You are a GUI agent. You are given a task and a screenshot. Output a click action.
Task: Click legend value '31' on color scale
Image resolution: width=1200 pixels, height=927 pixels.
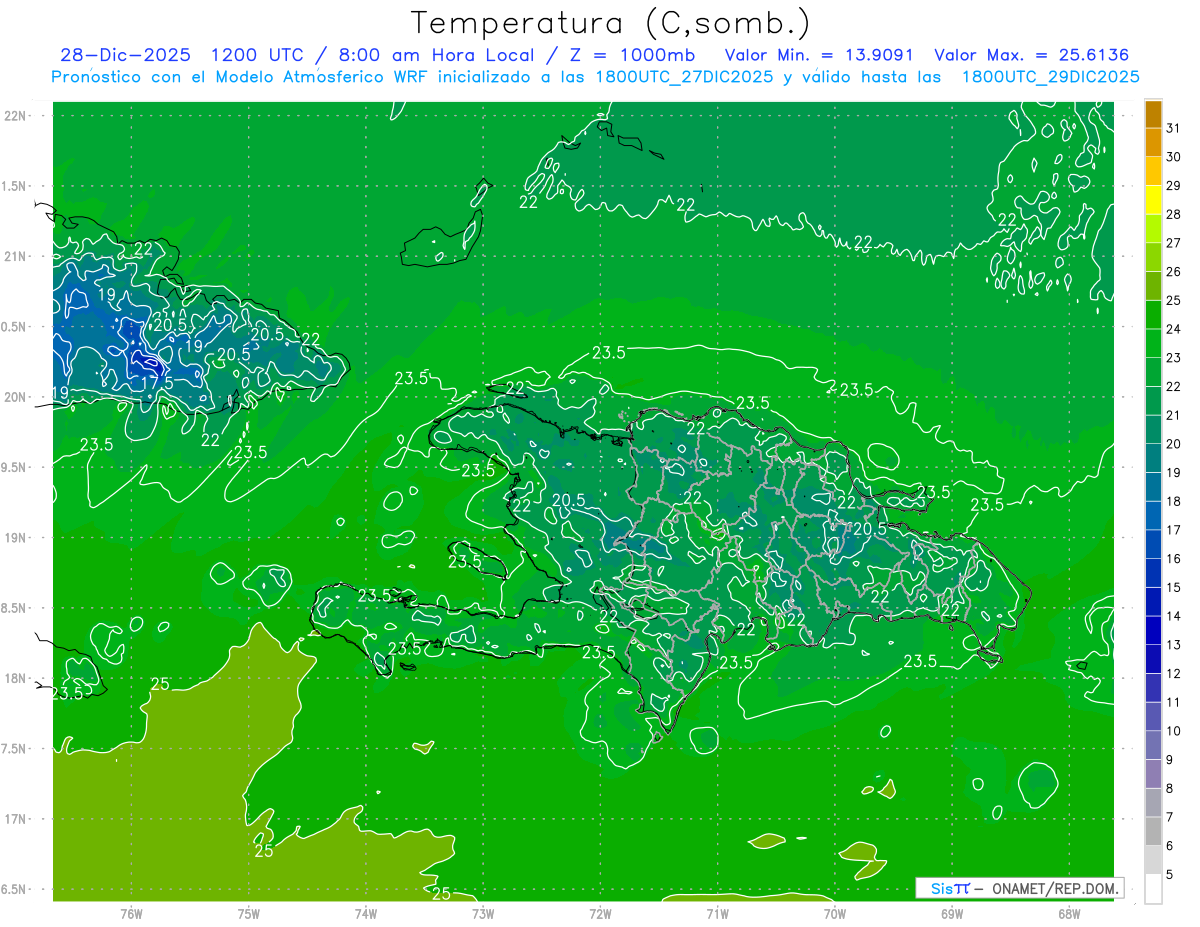click(x=1173, y=128)
